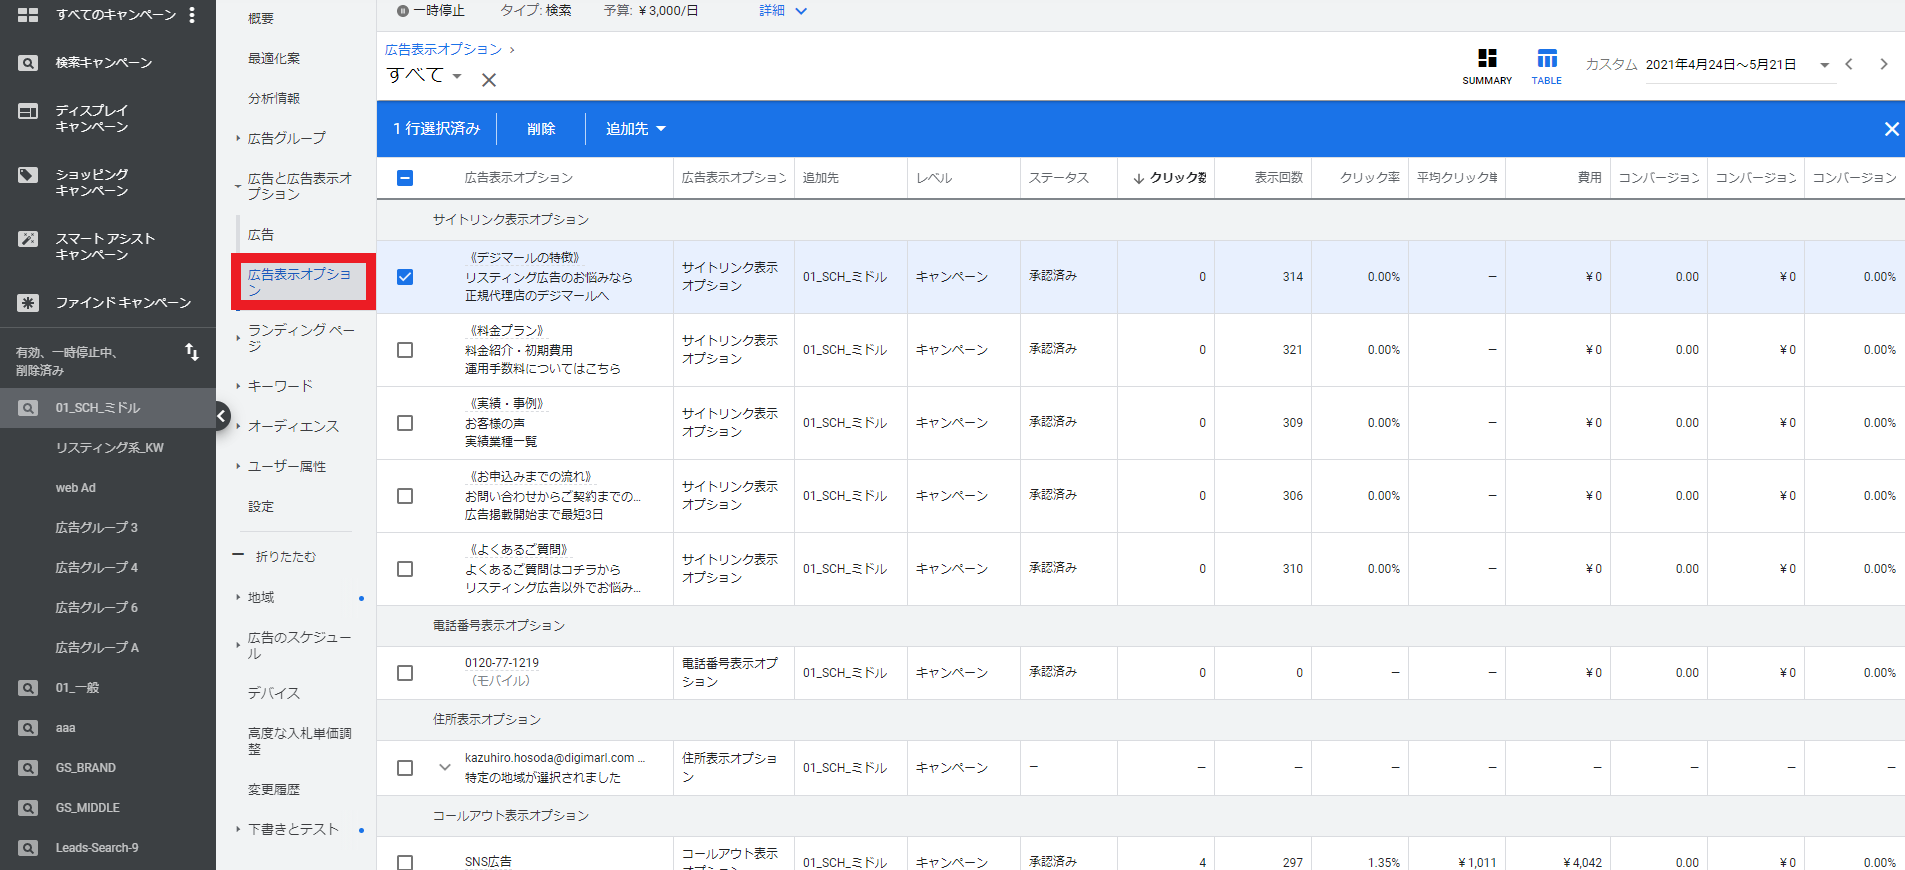Check the 料金プラン sitelink row

pyautogui.click(x=405, y=350)
